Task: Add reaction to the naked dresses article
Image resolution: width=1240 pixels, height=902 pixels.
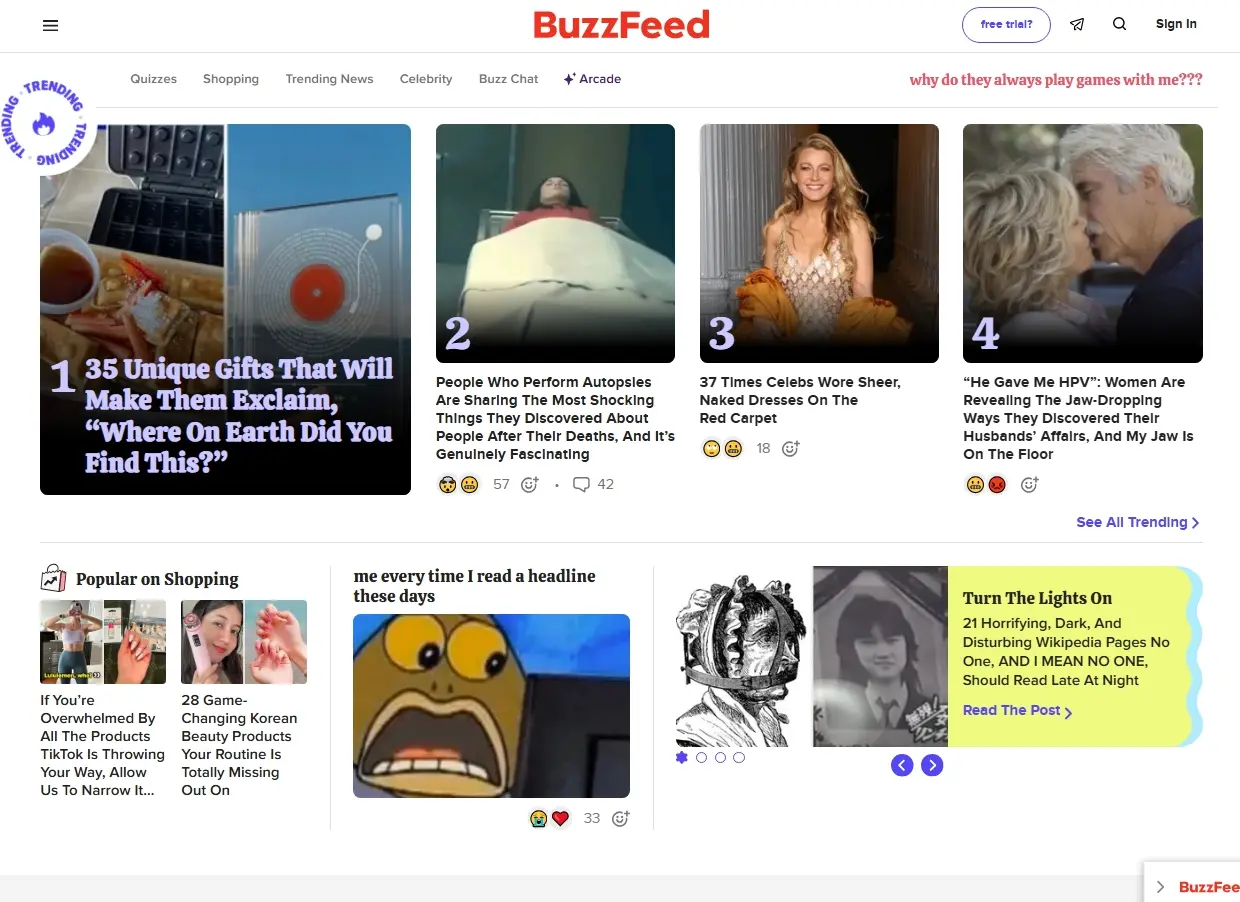Action: (791, 448)
